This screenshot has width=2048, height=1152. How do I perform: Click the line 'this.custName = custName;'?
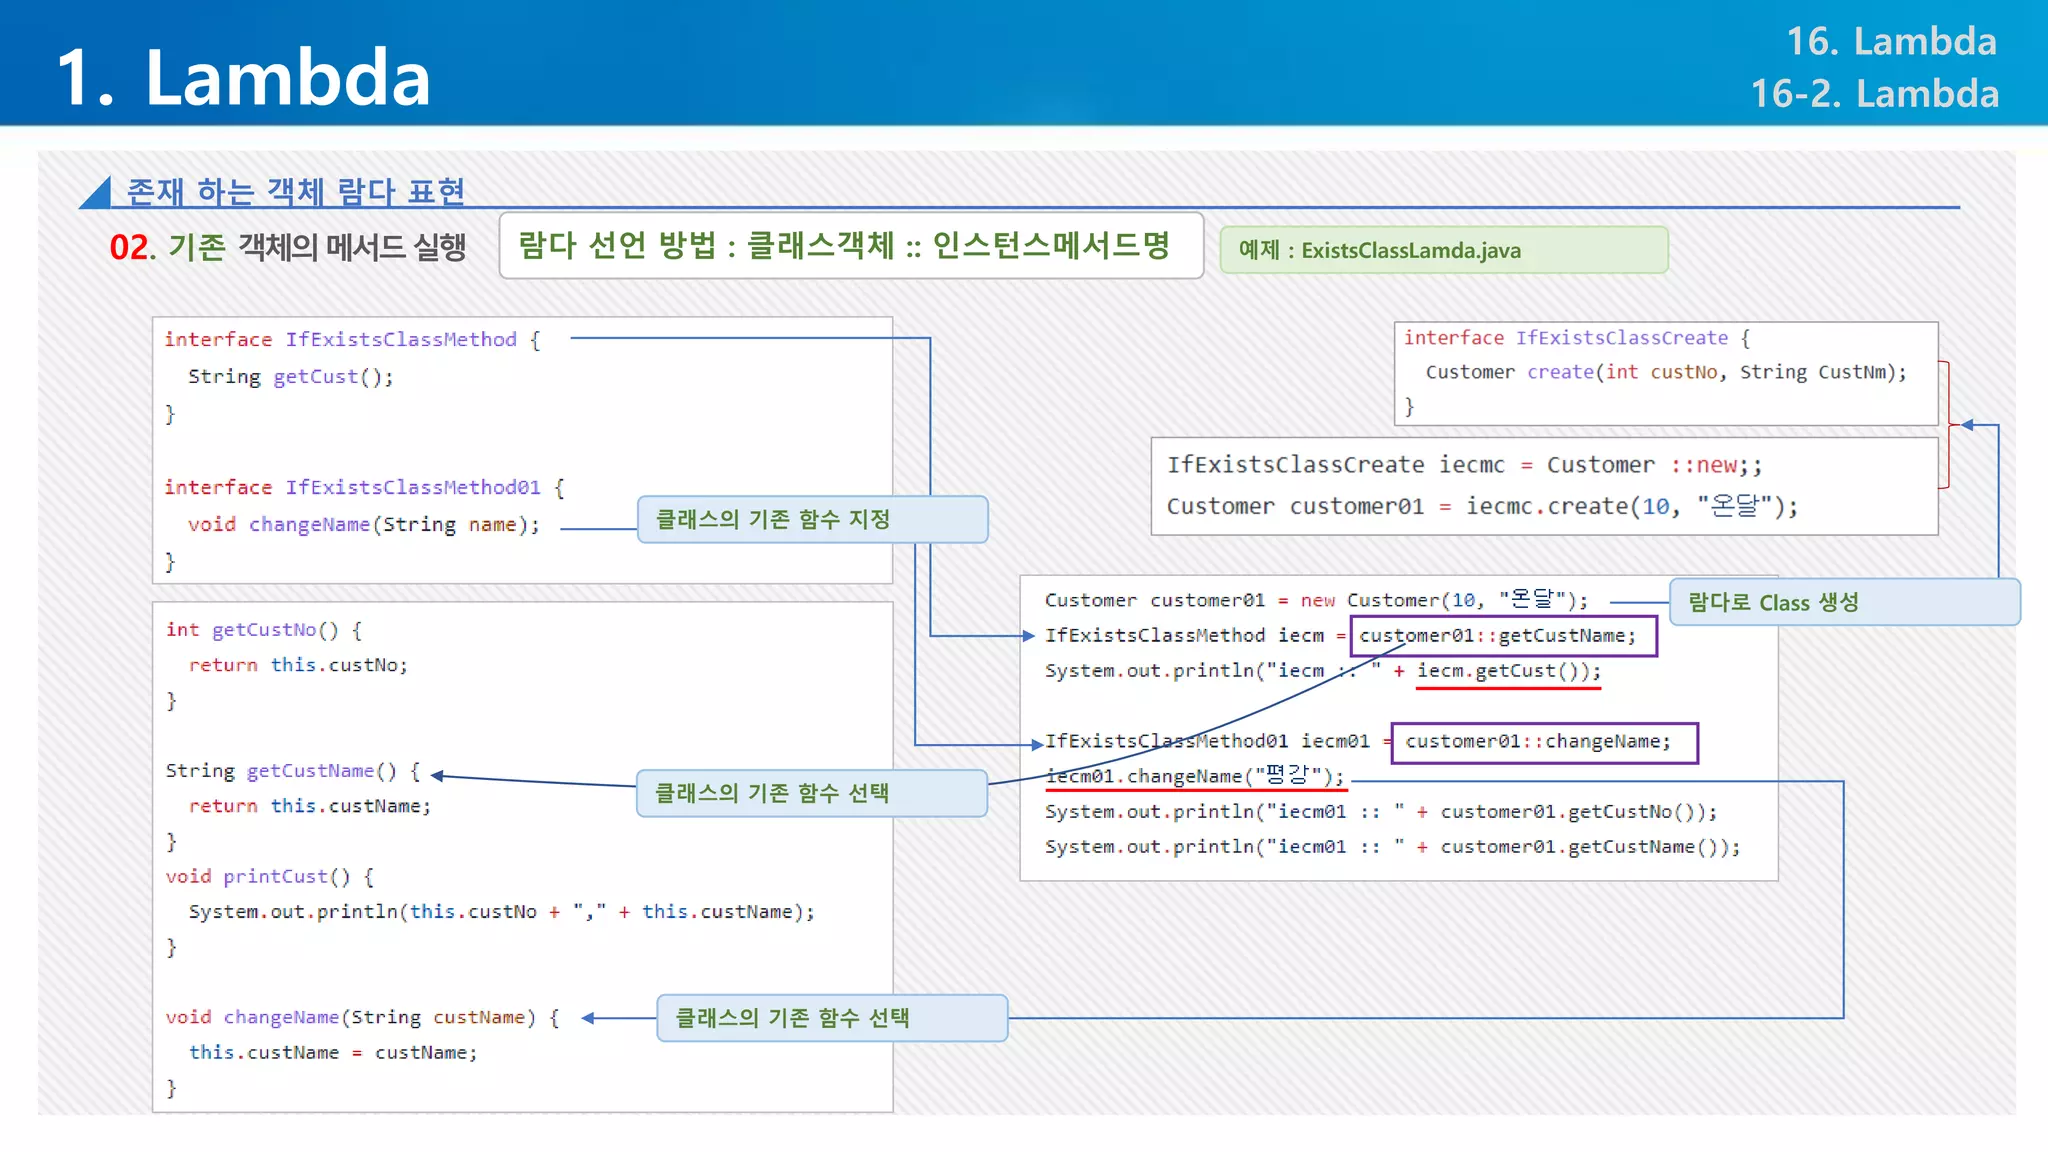[x=333, y=1053]
